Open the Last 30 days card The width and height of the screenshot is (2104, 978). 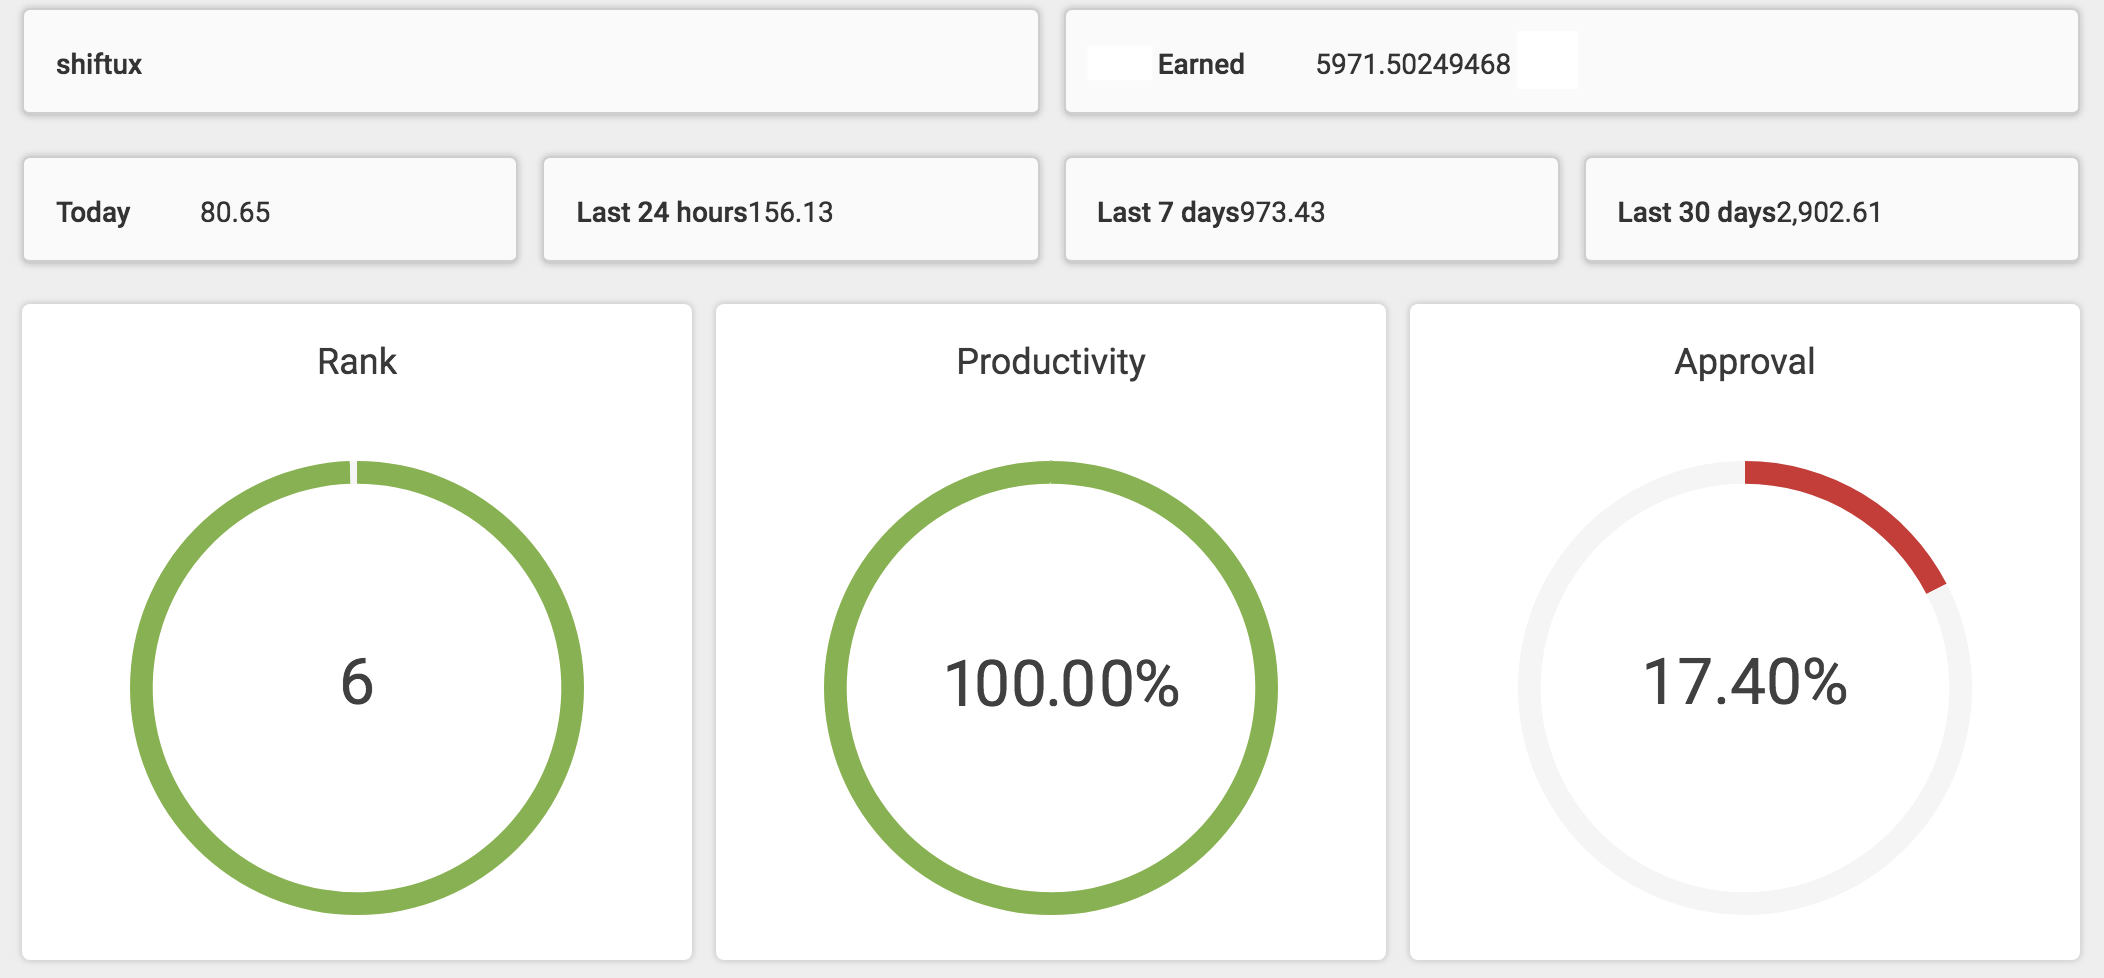tap(1831, 209)
